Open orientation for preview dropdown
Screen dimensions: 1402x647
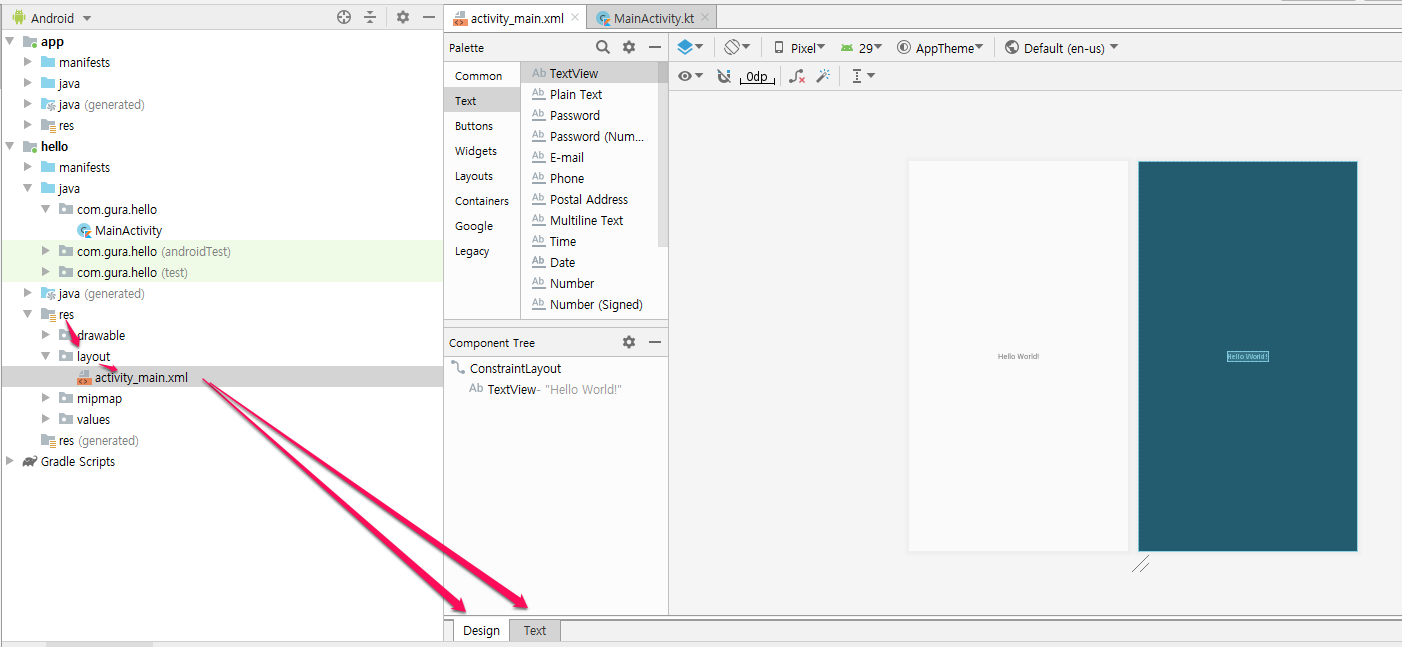(738, 47)
